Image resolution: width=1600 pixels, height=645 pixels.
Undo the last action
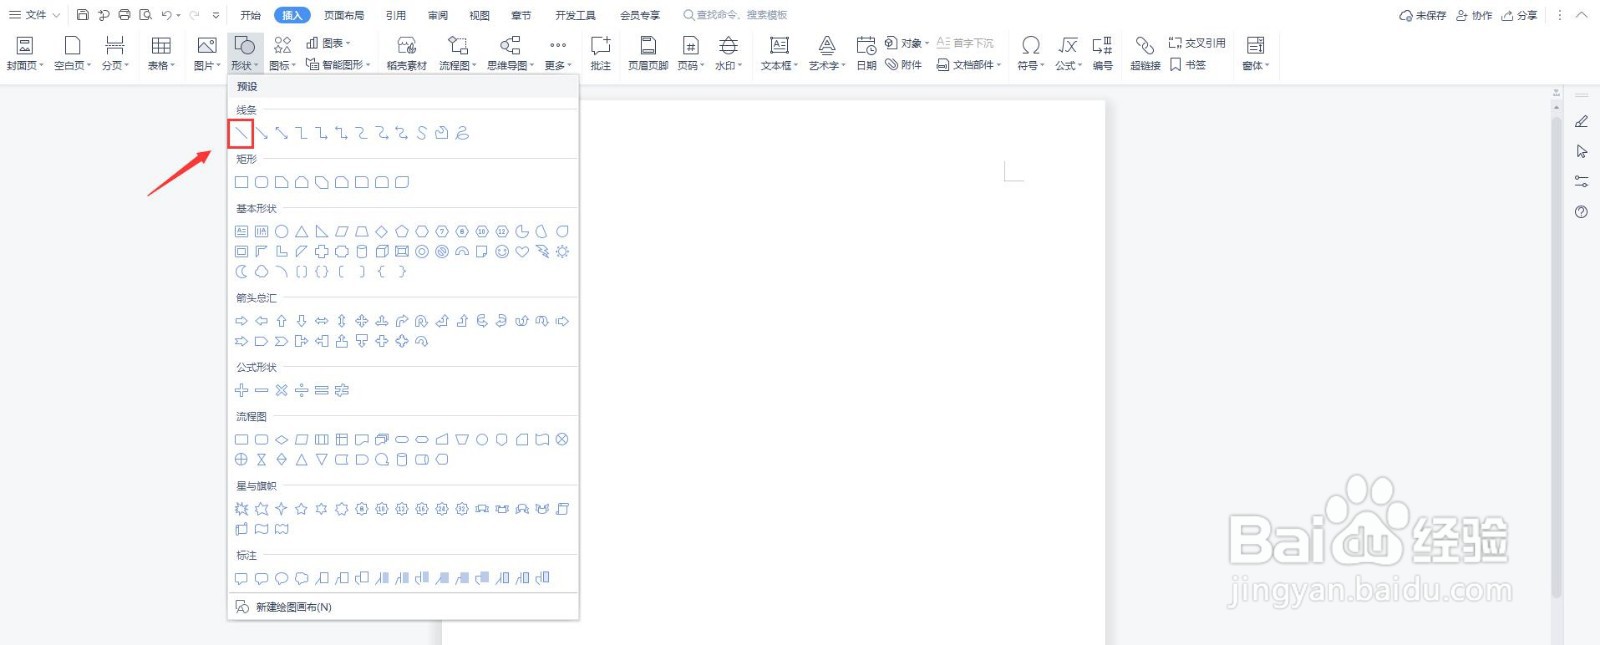tap(167, 15)
